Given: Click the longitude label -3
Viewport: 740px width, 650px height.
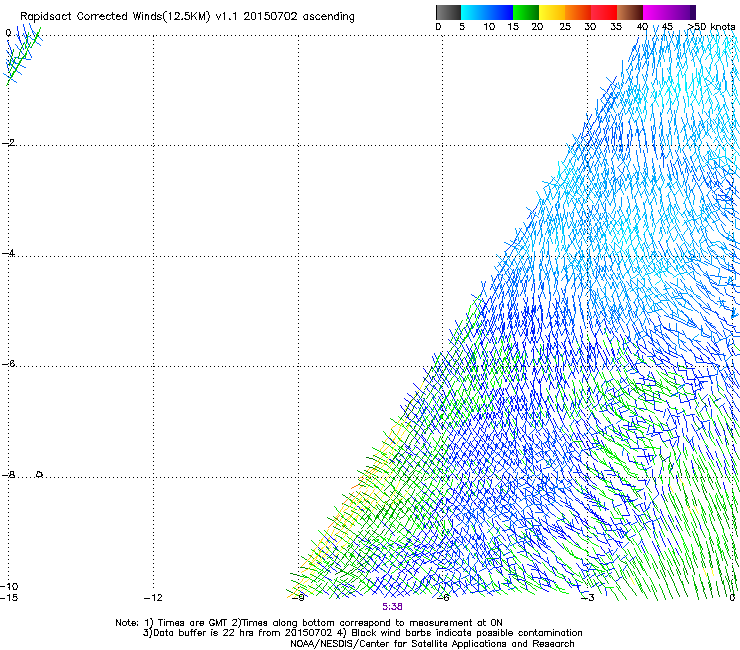Looking at the screenshot, I should click(x=587, y=598).
